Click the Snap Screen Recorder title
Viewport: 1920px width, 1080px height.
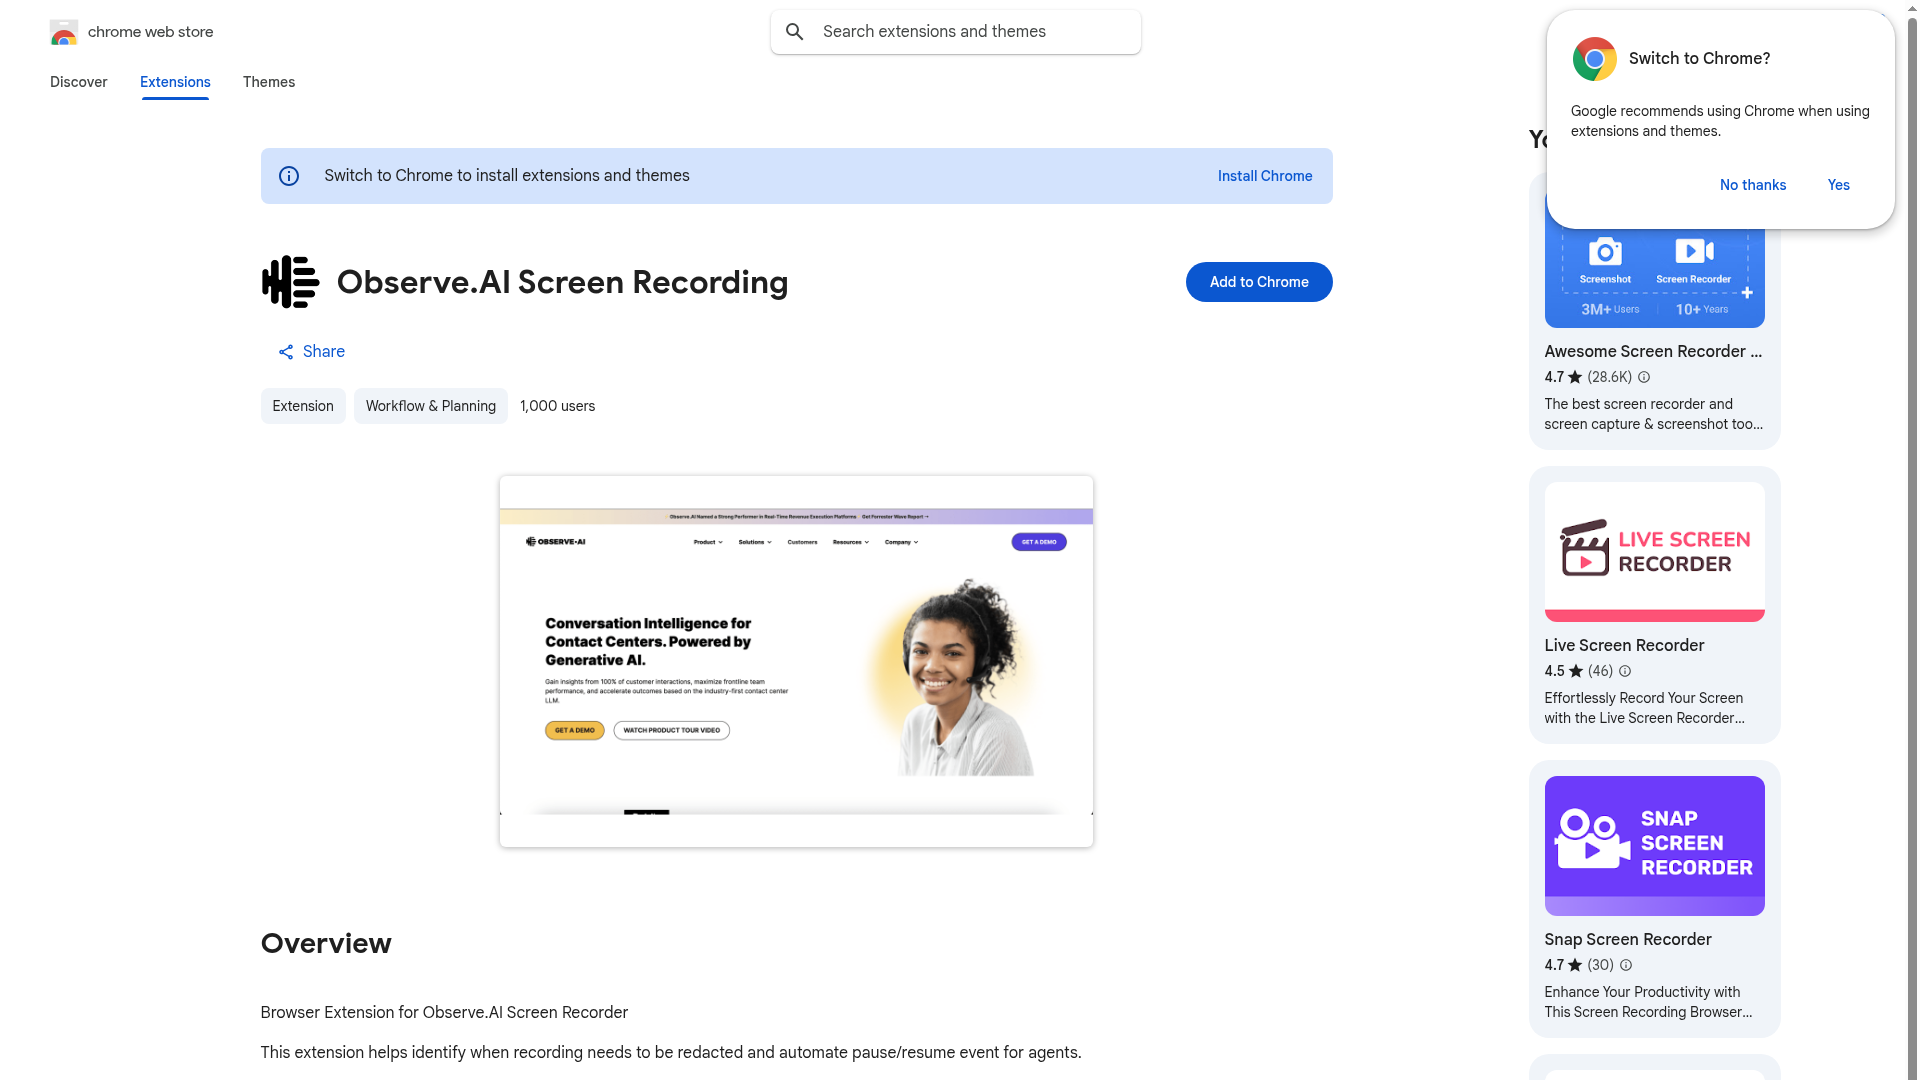(x=1628, y=940)
